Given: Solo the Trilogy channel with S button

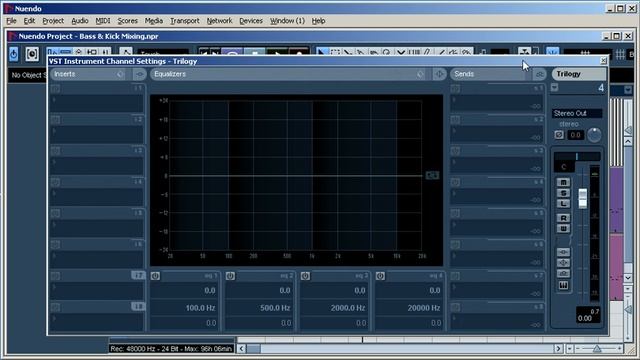Looking at the screenshot, I should [x=564, y=193].
